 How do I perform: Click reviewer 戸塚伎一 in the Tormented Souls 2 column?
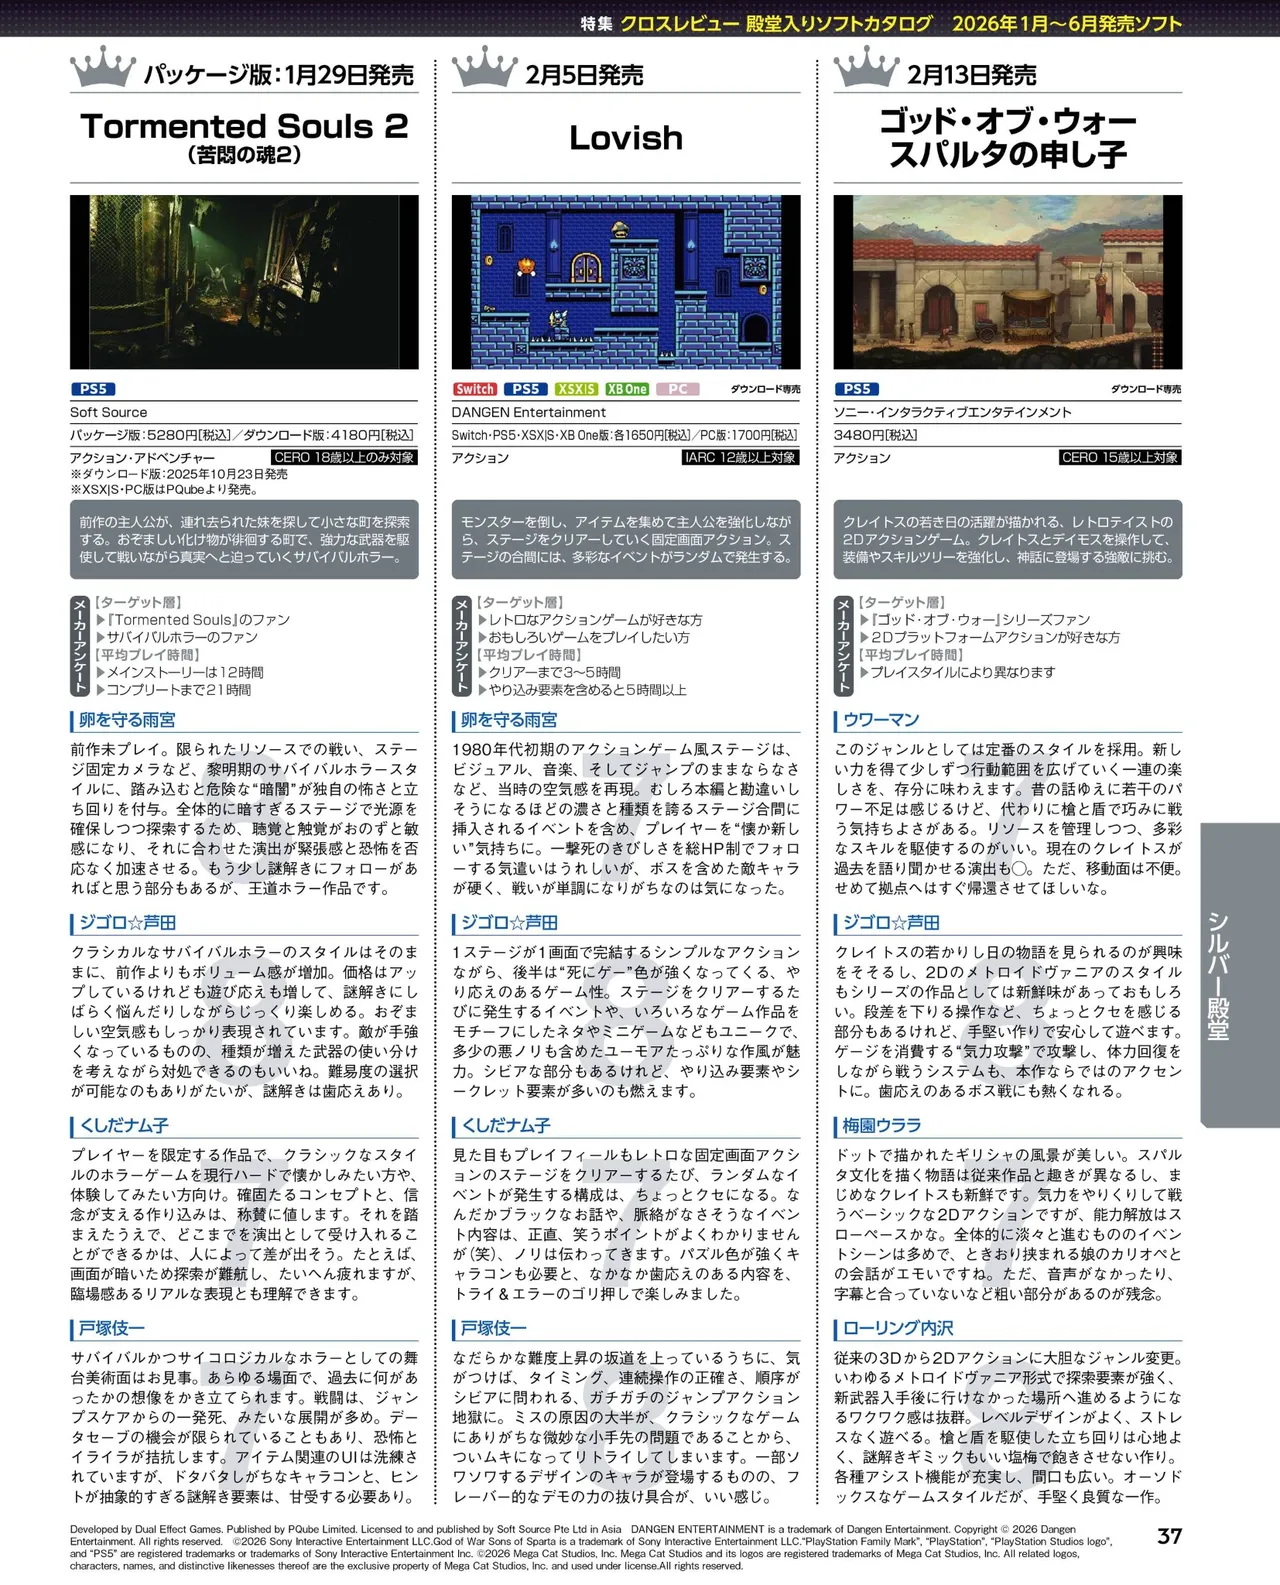tap(111, 1329)
